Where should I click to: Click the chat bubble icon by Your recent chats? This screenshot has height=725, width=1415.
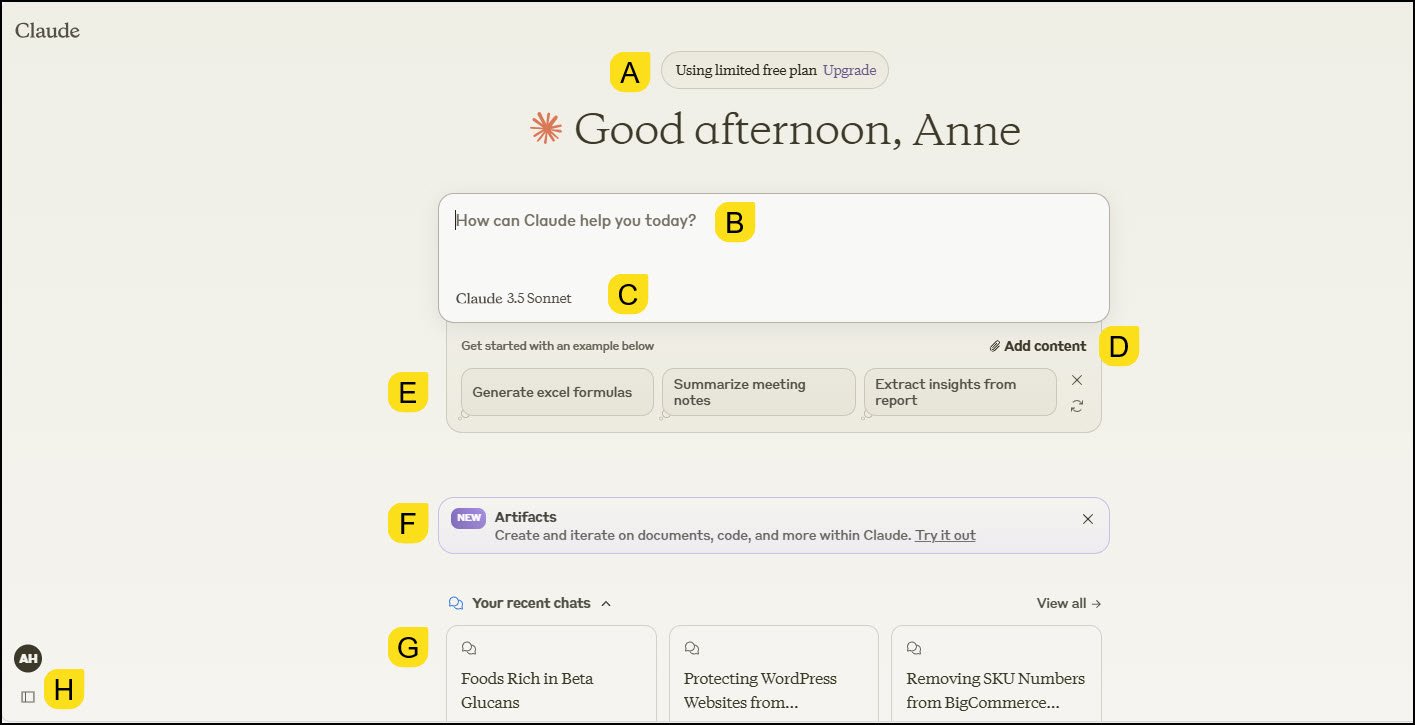pyautogui.click(x=457, y=603)
